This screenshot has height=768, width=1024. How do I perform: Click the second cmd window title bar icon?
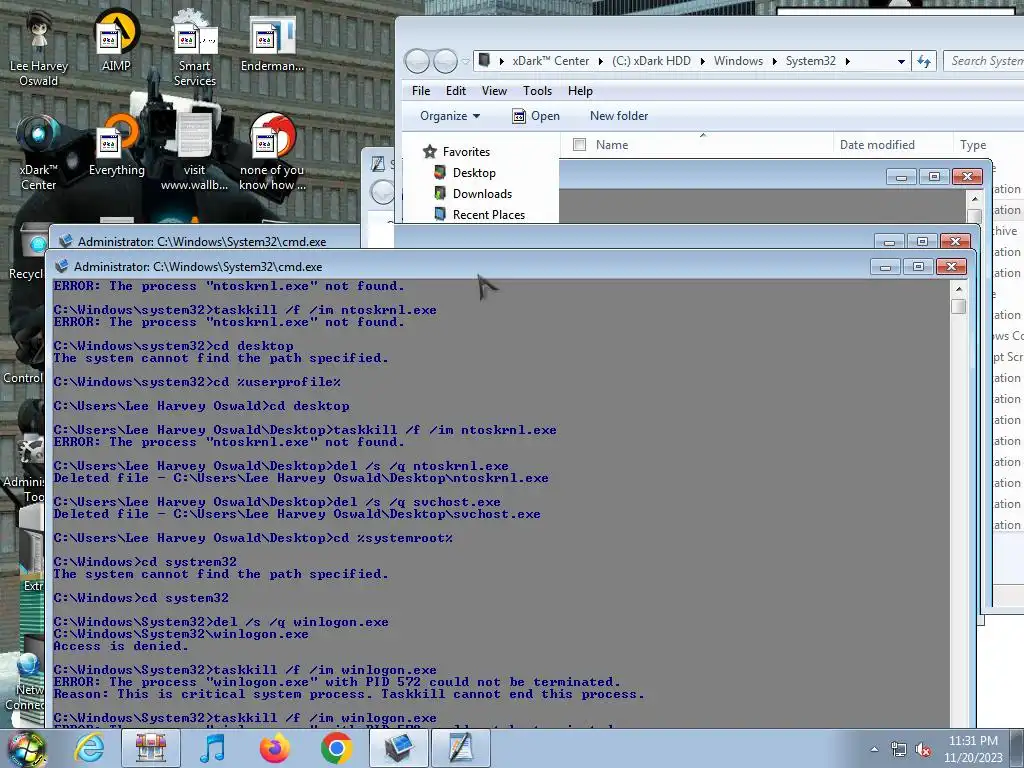[x=66, y=242]
